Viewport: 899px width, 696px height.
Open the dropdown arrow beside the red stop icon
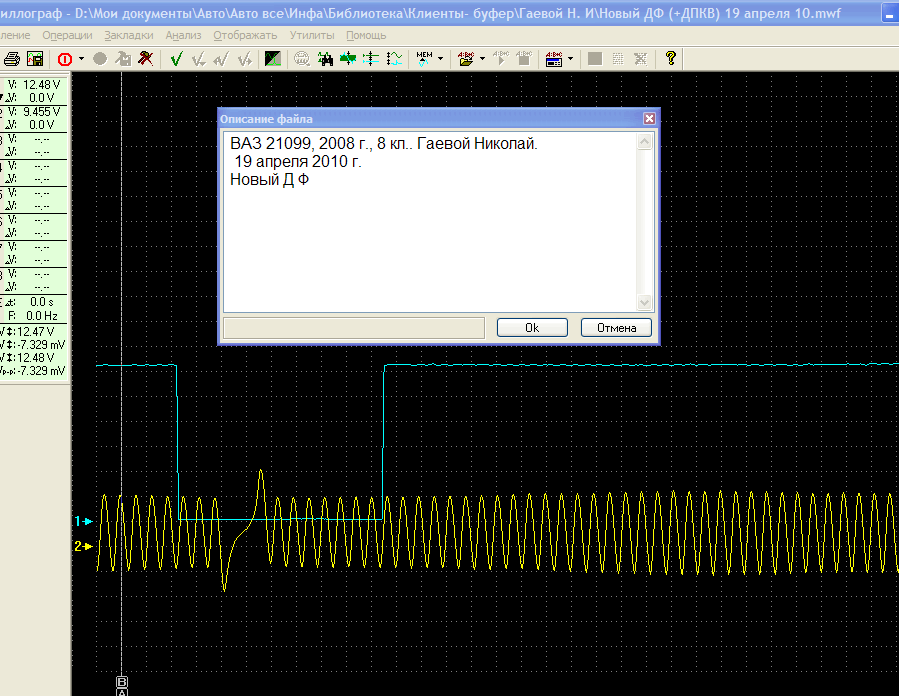click(81, 58)
